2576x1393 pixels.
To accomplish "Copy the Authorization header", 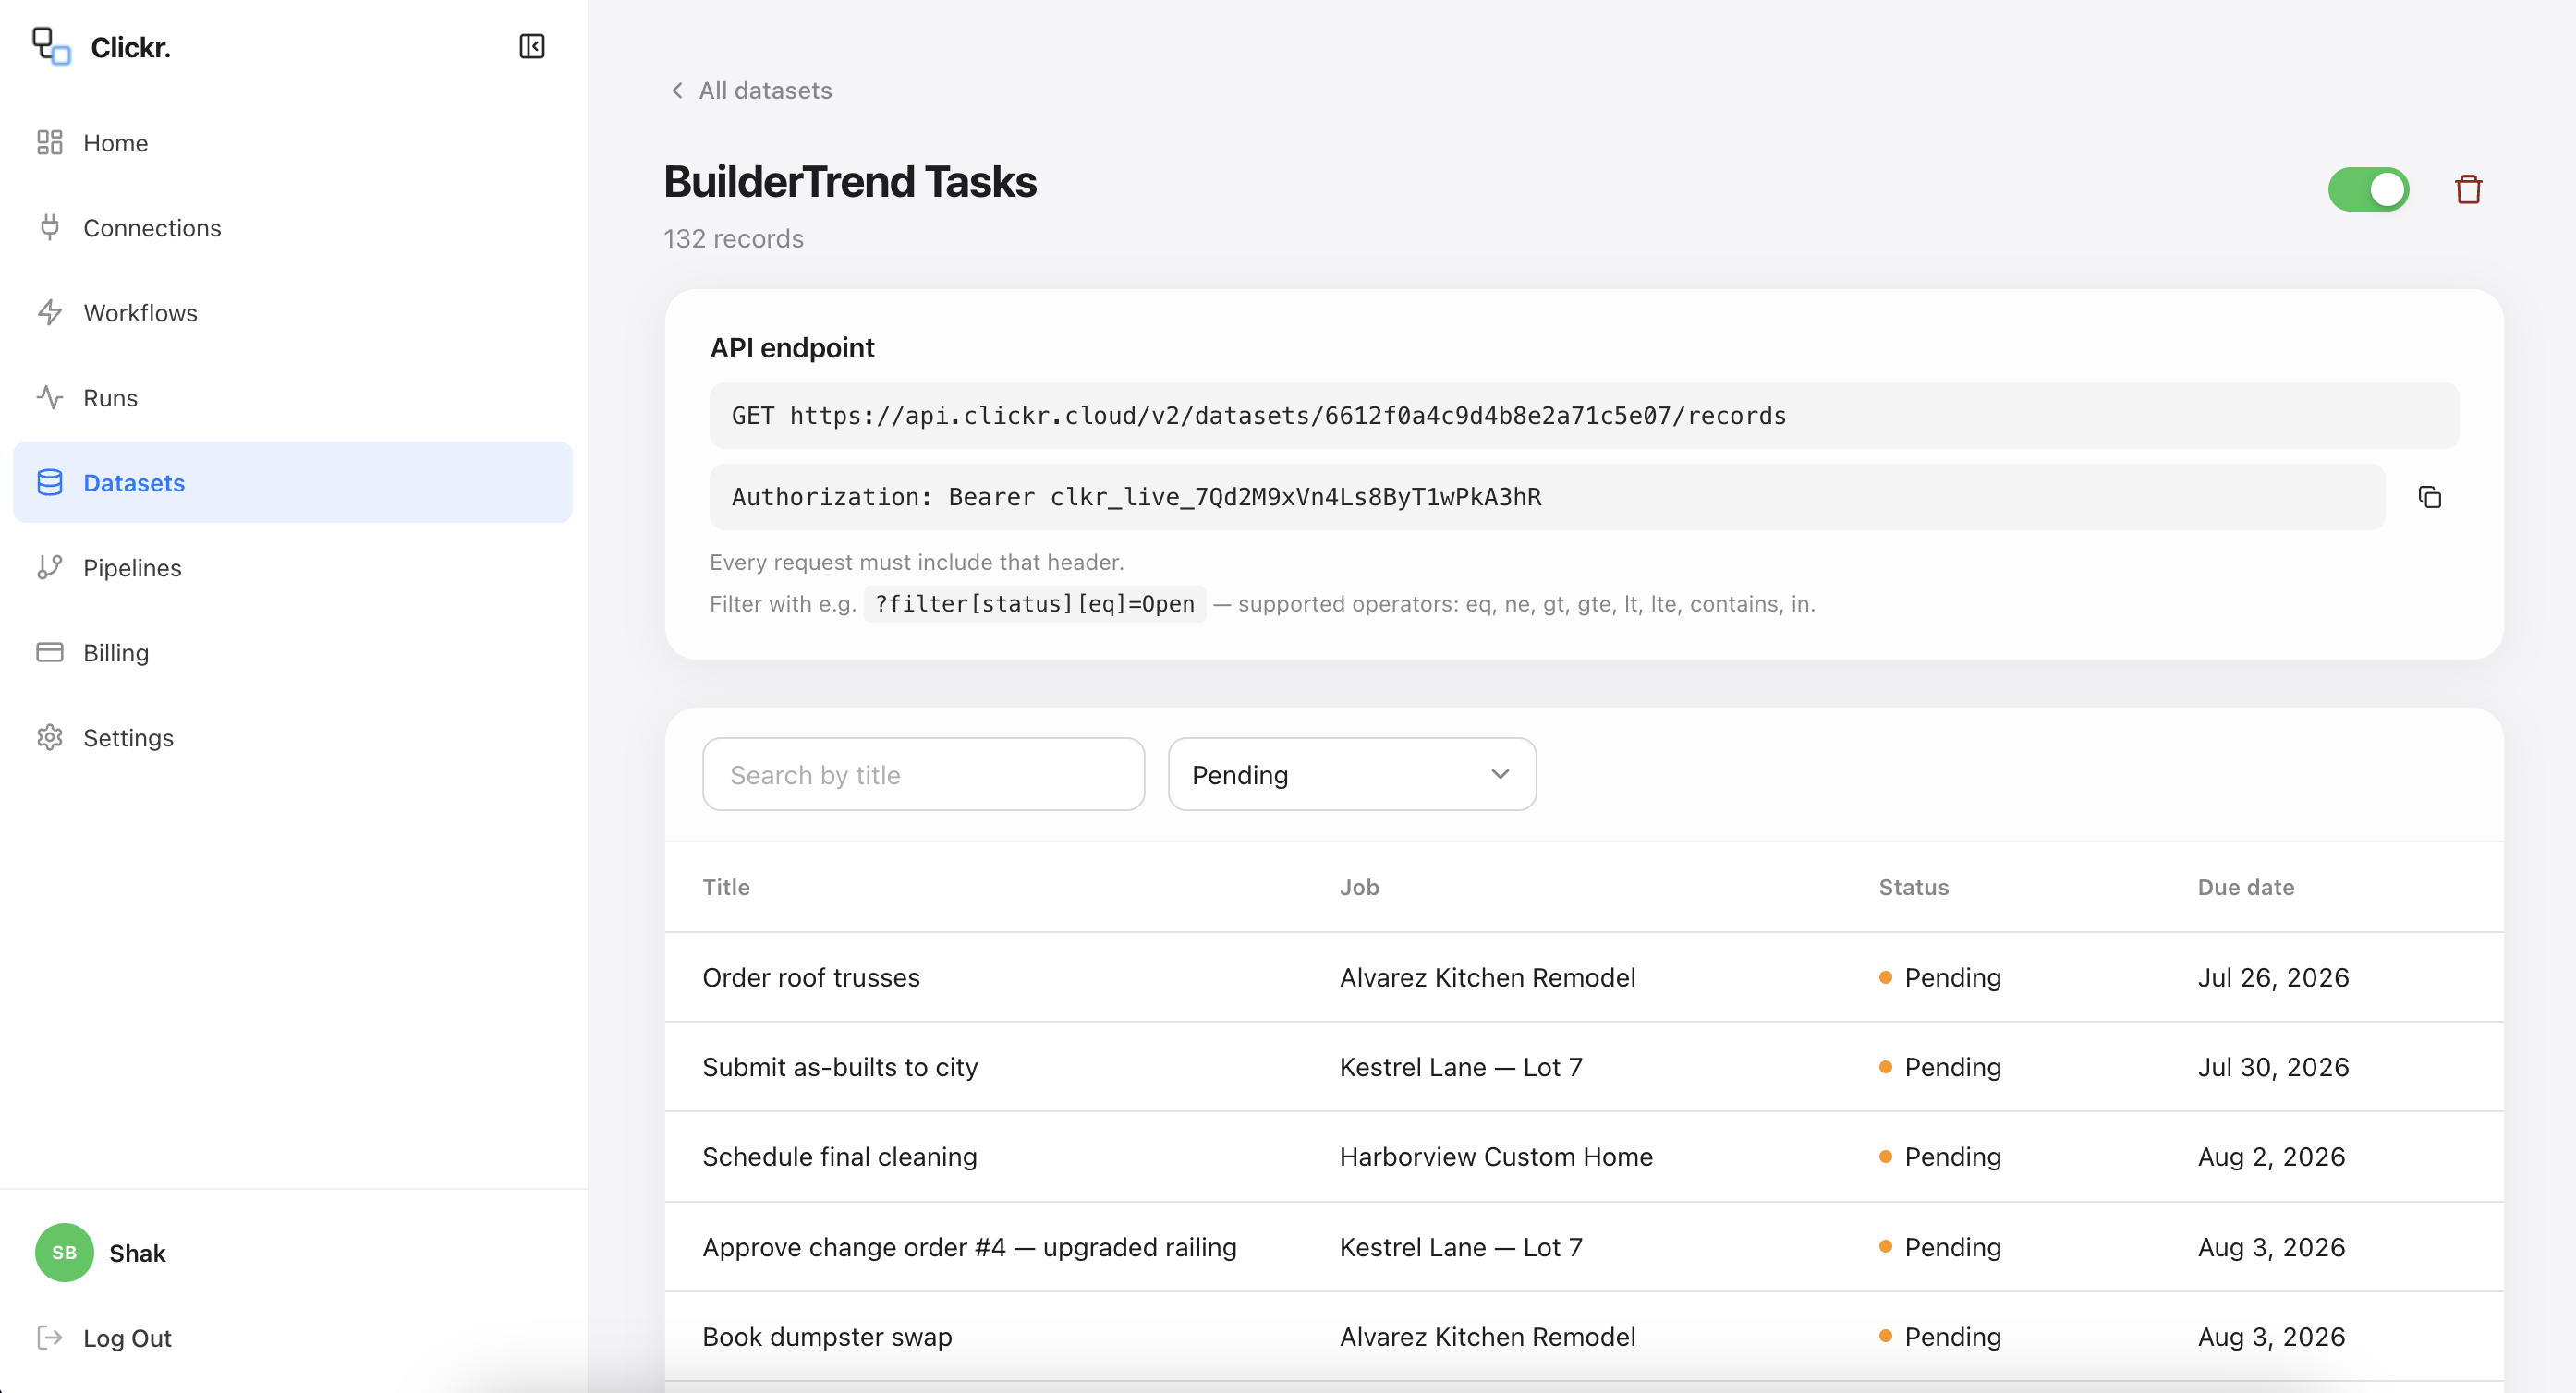I will tap(2430, 497).
